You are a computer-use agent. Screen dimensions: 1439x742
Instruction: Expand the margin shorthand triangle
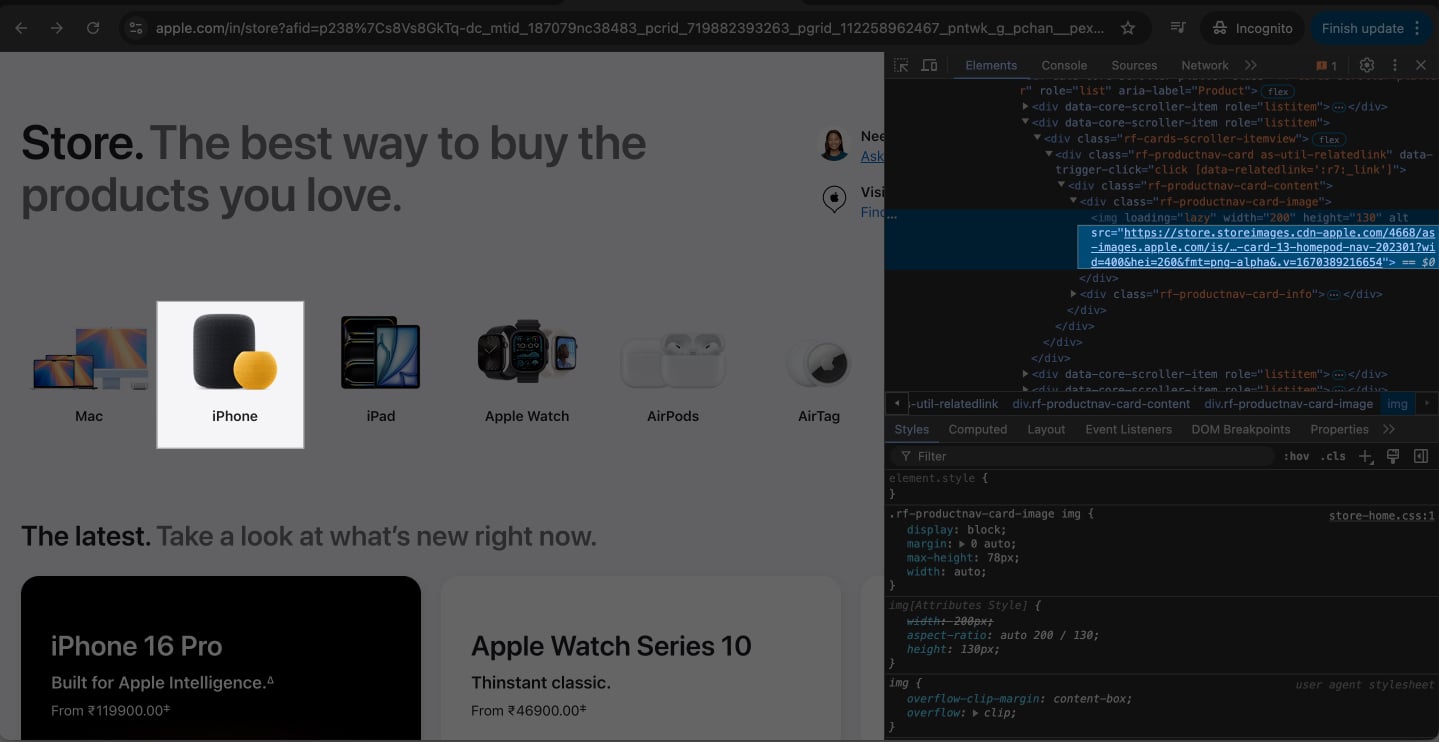962,544
